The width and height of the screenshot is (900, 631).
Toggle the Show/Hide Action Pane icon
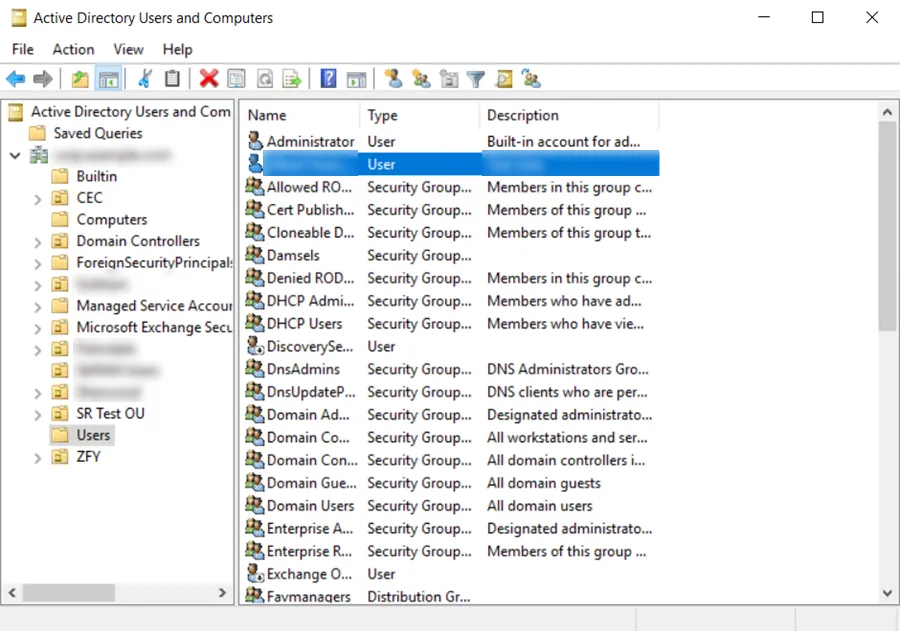click(356, 79)
